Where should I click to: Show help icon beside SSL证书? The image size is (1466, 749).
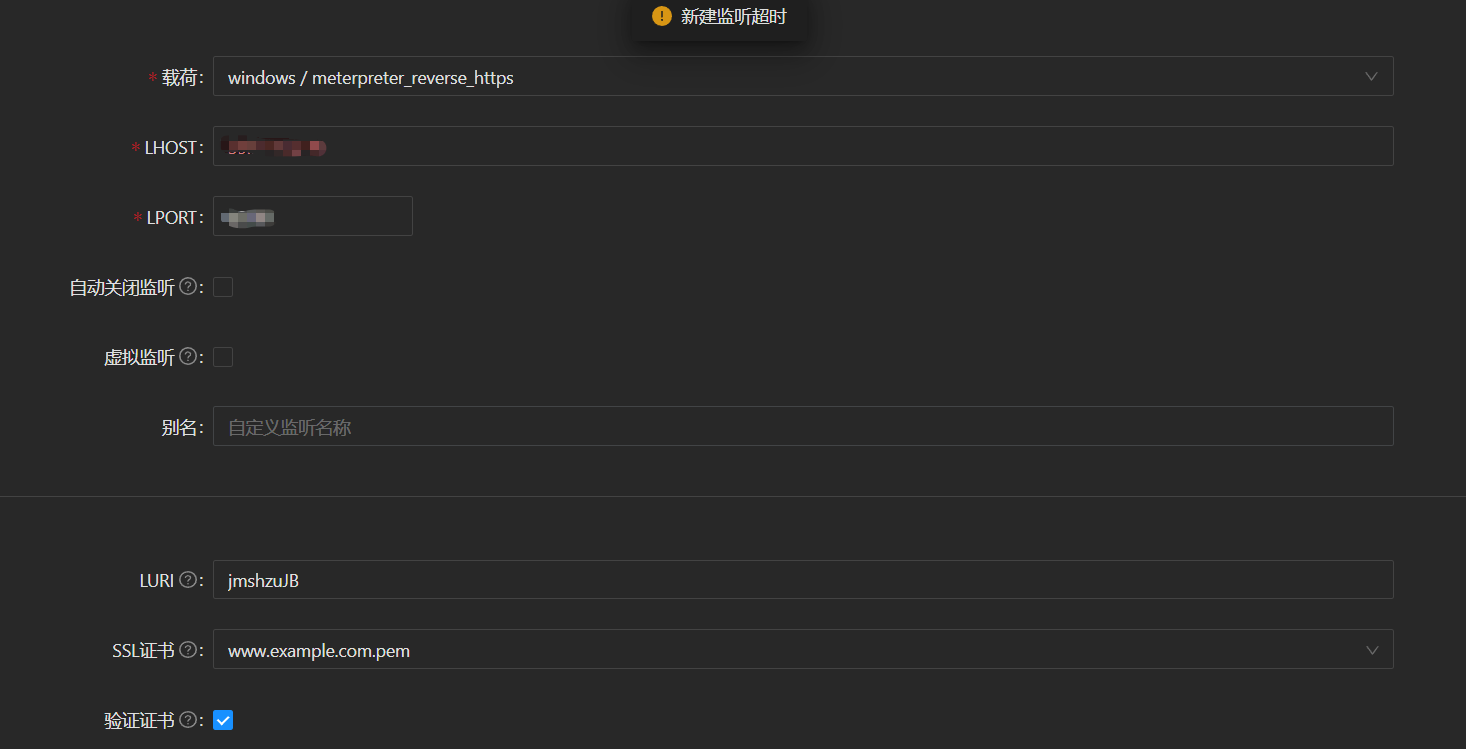click(187, 650)
